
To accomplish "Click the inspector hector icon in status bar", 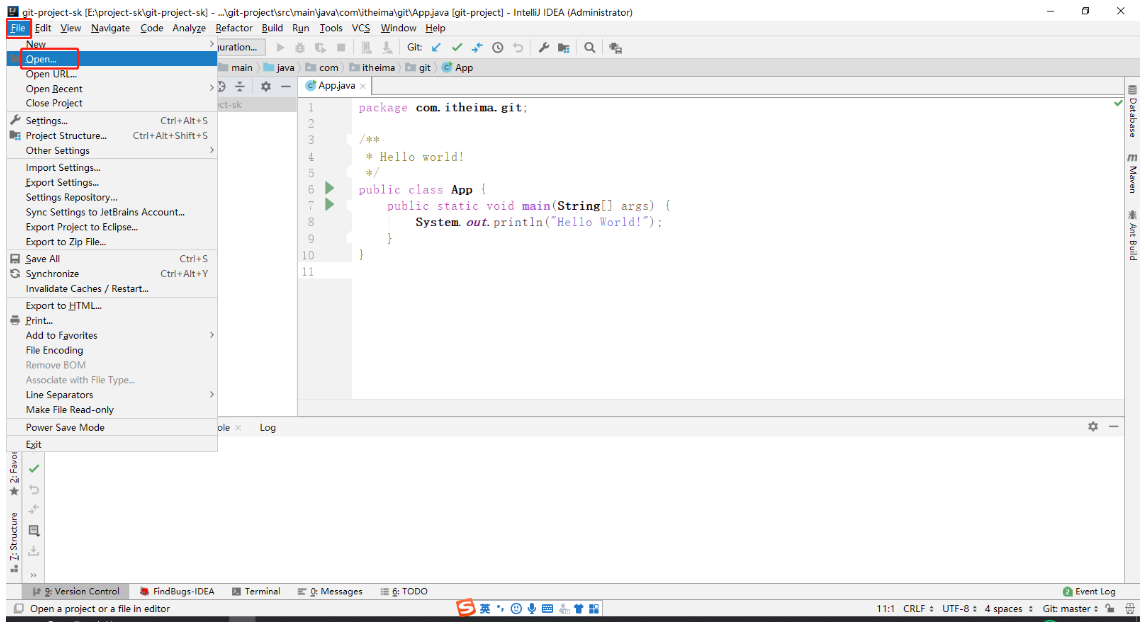I will tap(1130, 608).
